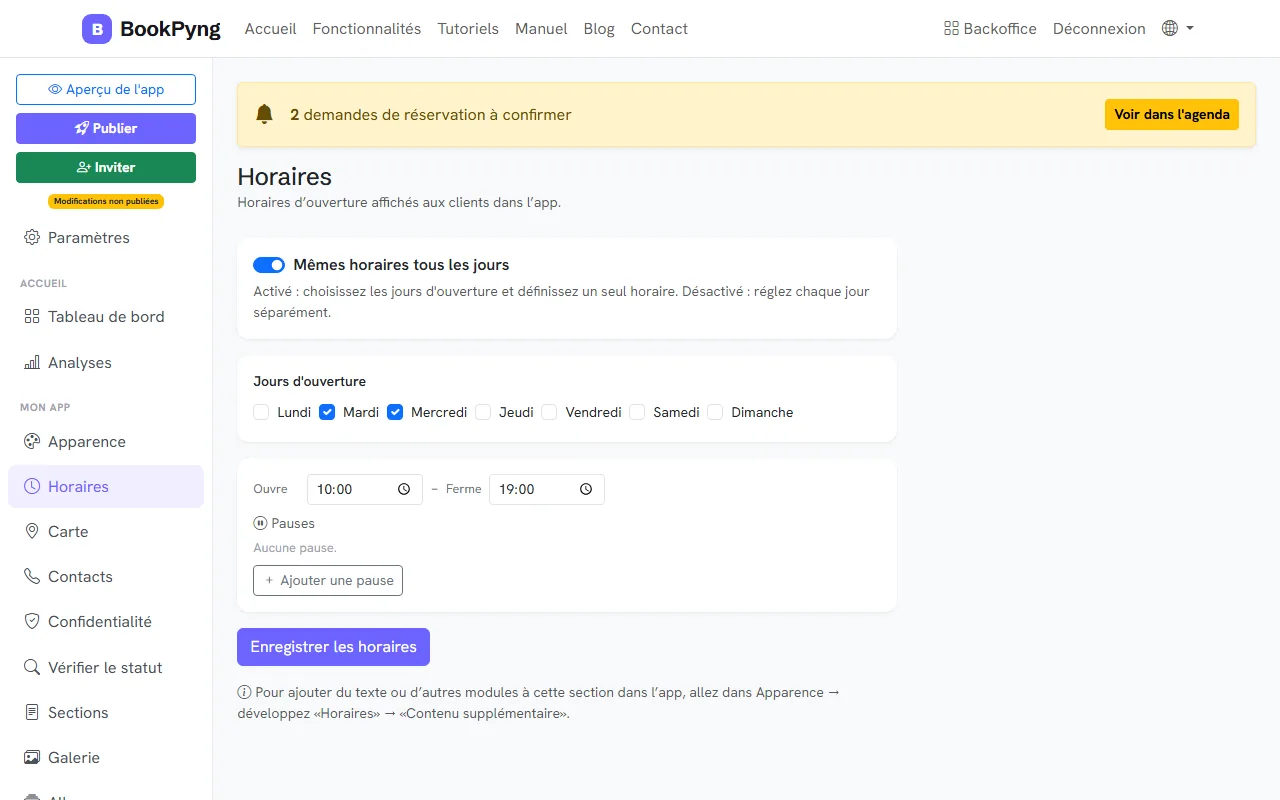Click the globe language icon
The height and width of the screenshot is (800, 1280).
pyautogui.click(x=1170, y=28)
